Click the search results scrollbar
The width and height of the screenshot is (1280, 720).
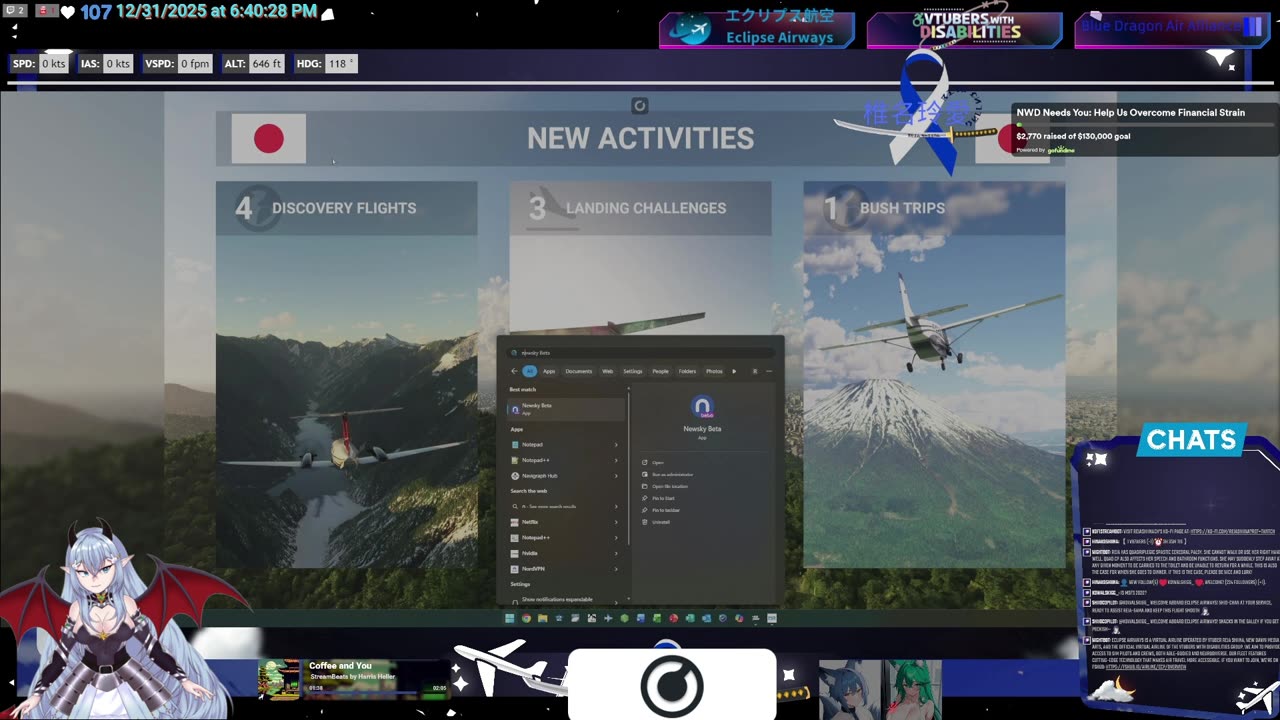point(628,468)
